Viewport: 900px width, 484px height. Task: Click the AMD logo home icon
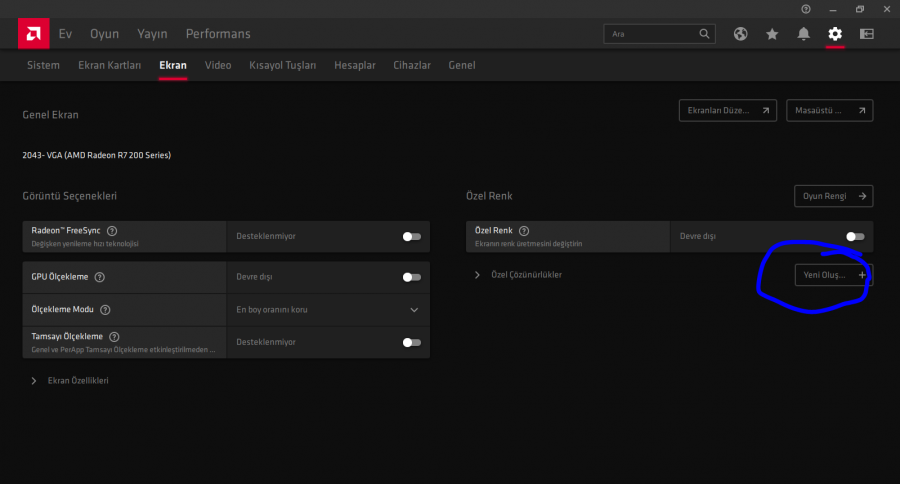(33, 33)
